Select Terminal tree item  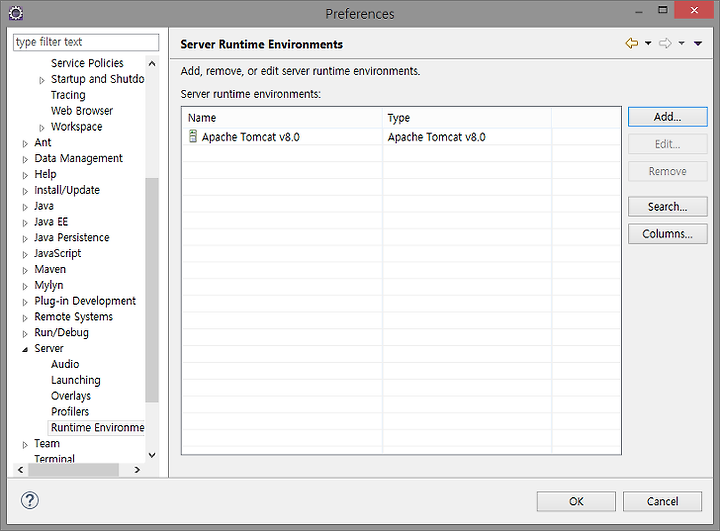(x=54, y=458)
